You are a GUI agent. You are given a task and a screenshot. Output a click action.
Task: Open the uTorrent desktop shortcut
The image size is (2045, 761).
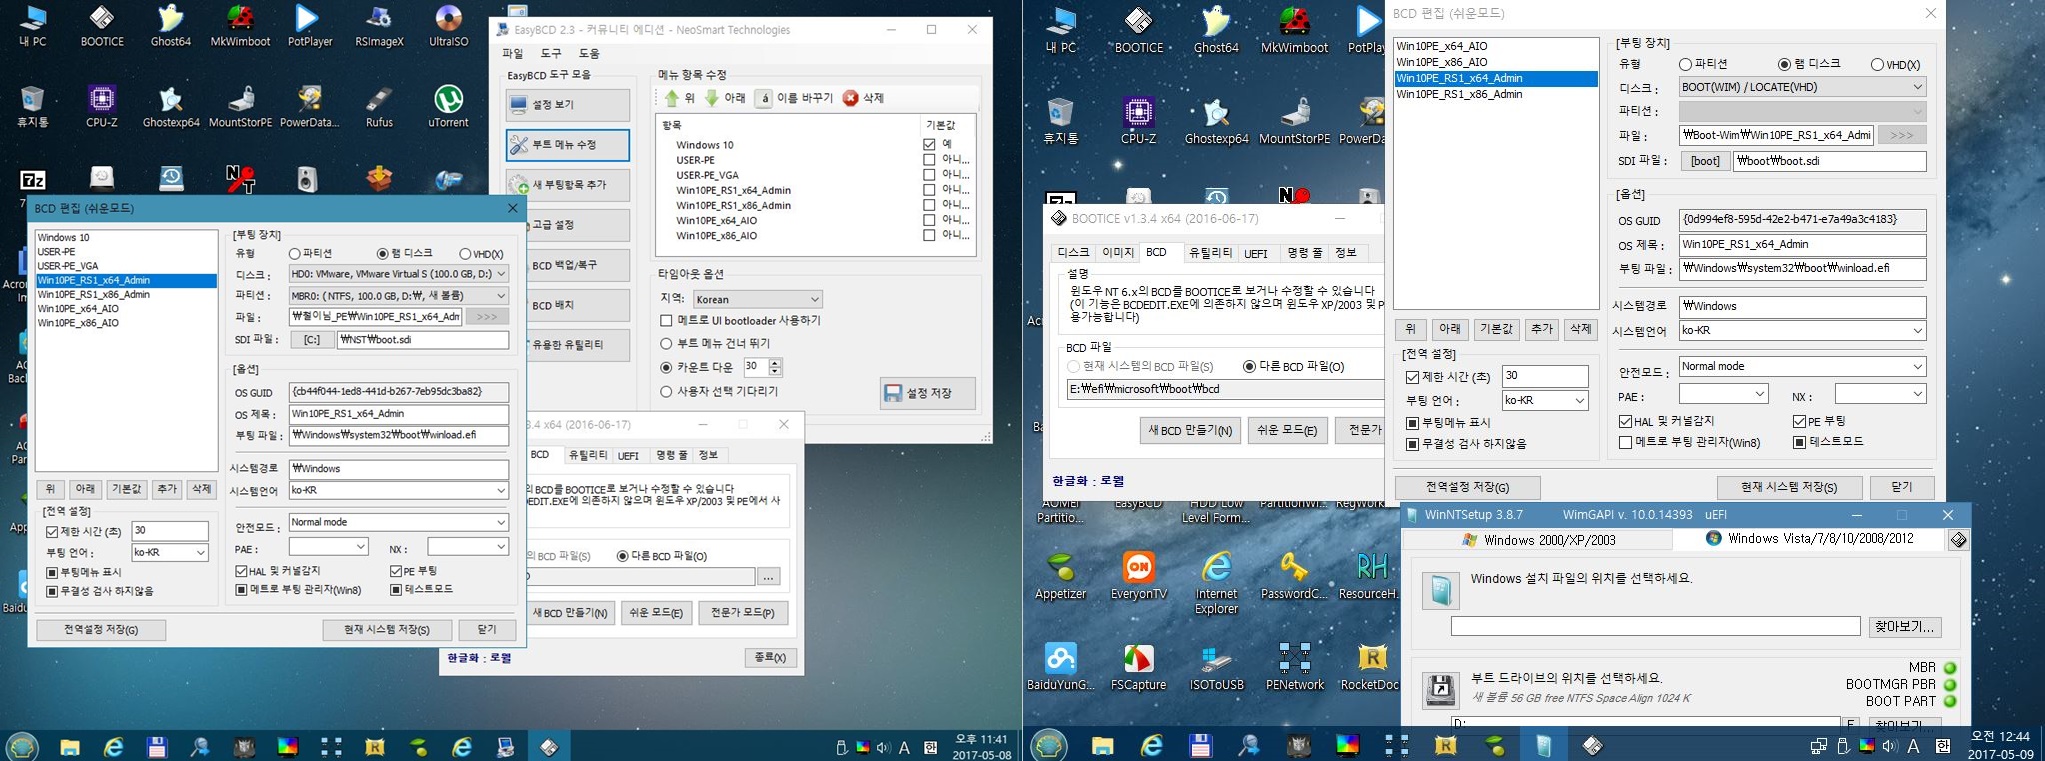coord(448,106)
